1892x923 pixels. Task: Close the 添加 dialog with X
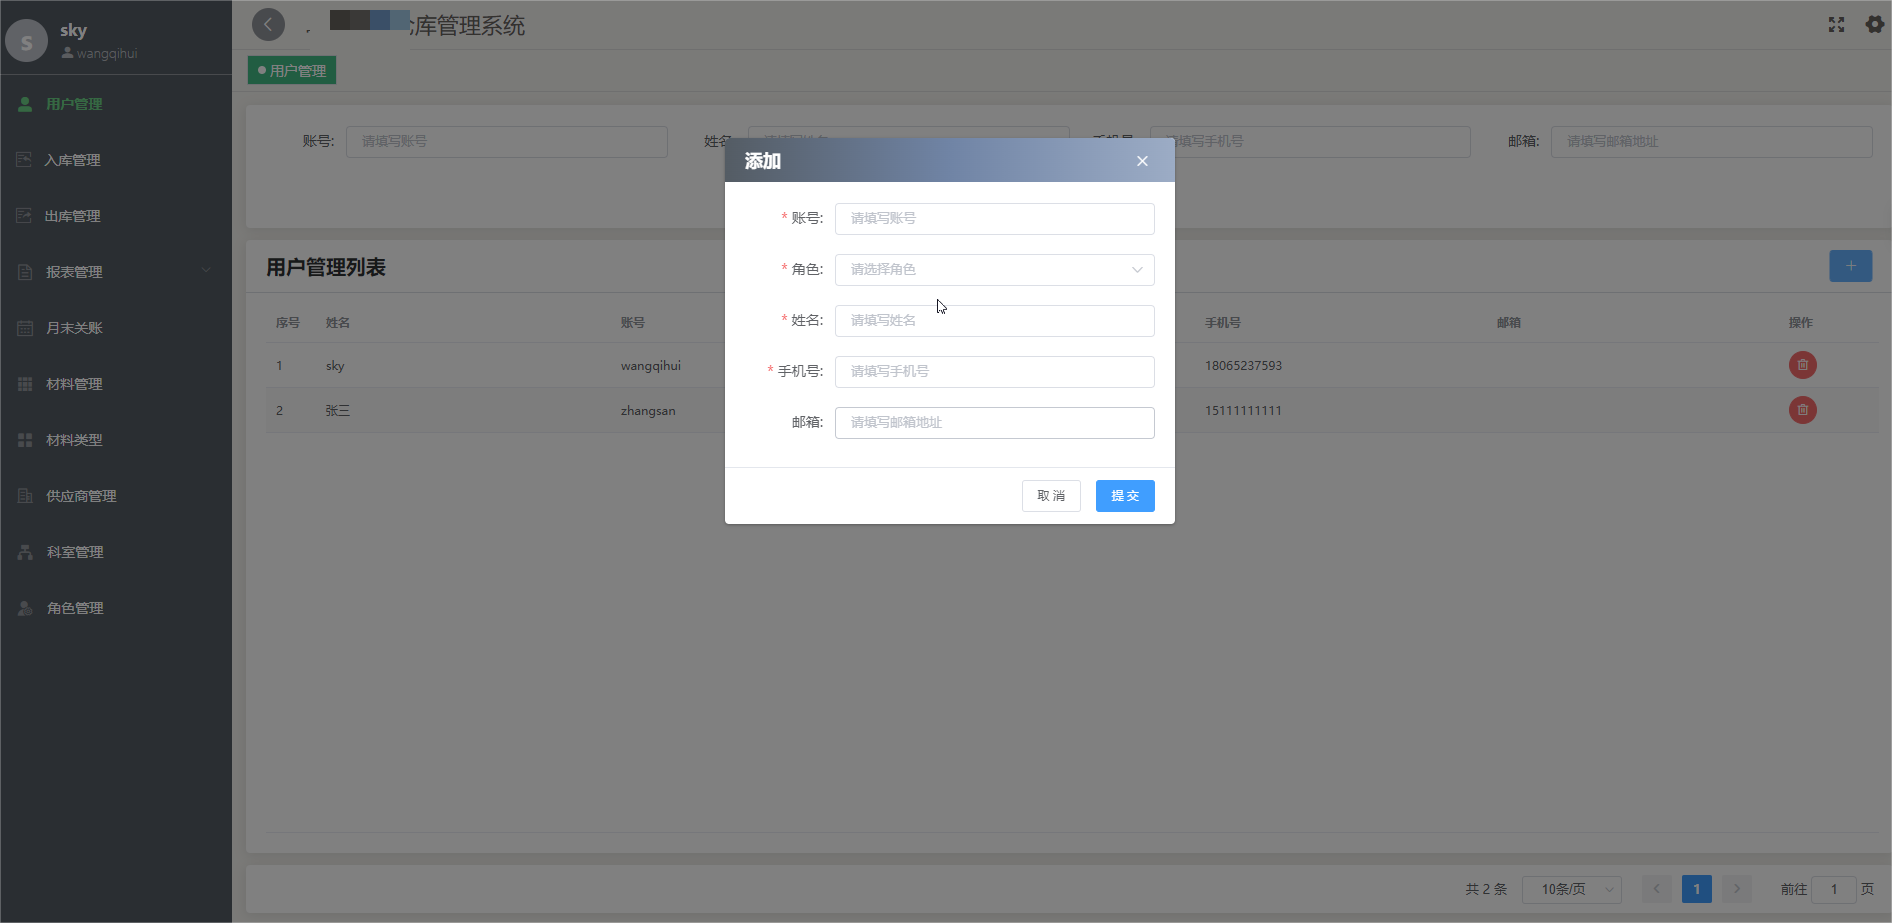point(1142,161)
